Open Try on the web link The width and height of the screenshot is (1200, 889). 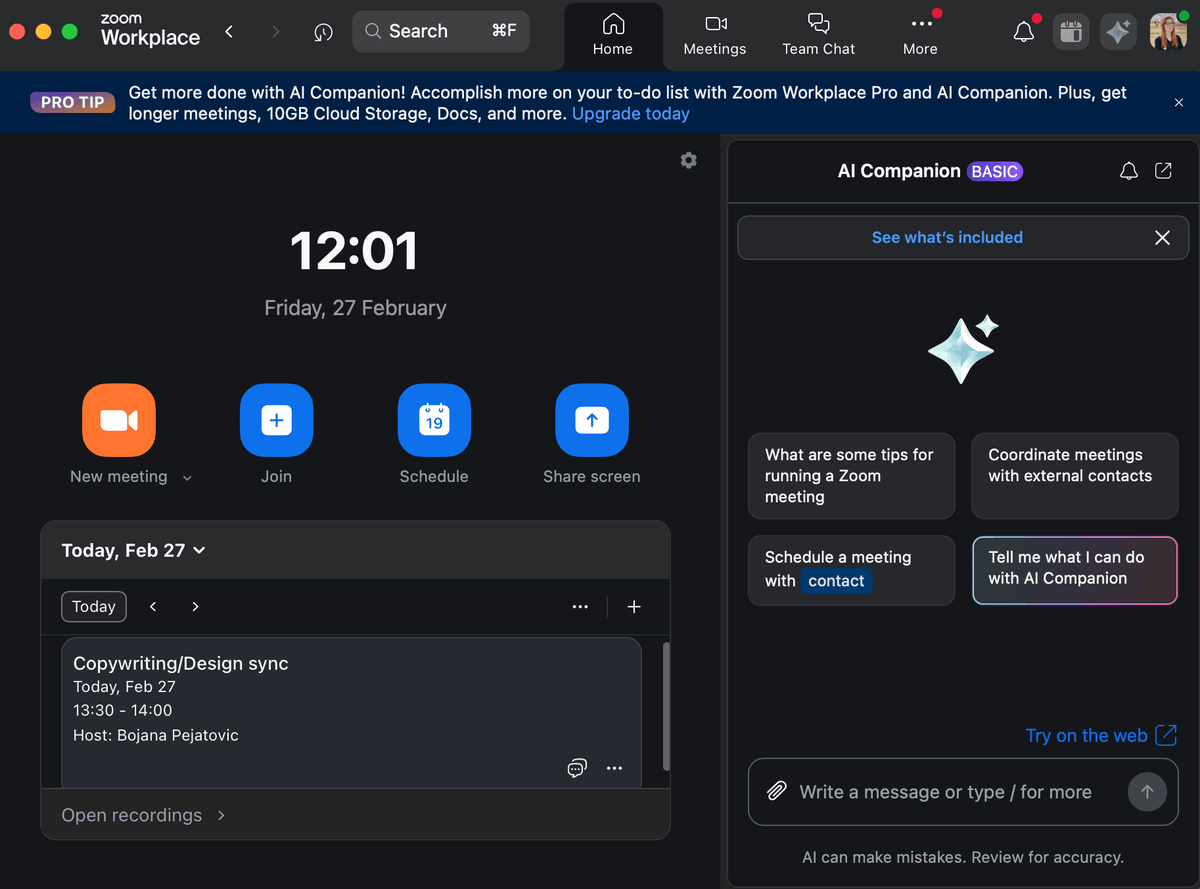click(x=1087, y=735)
